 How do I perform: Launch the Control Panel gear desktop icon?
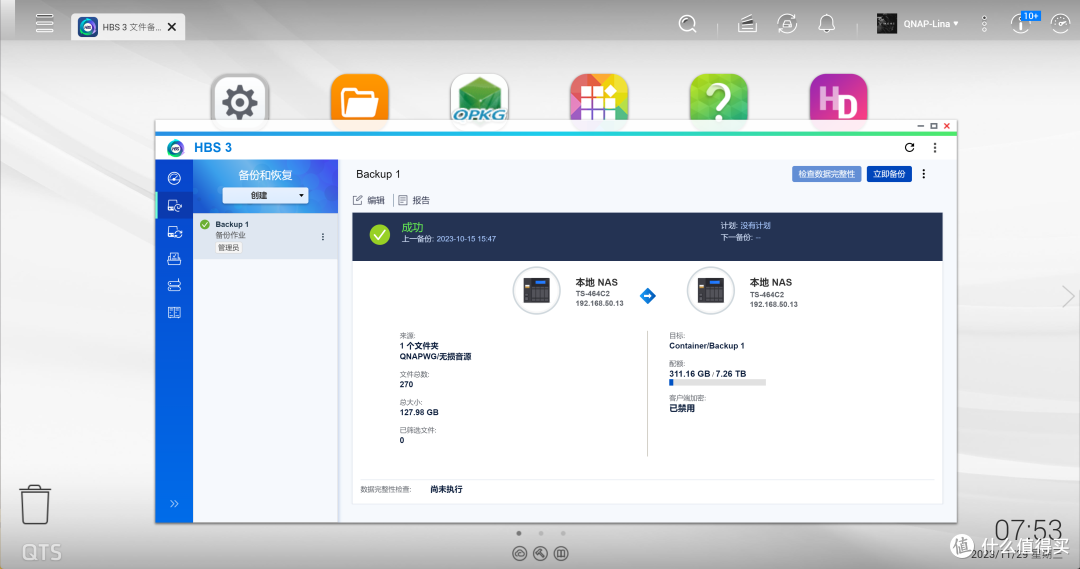tap(240, 101)
